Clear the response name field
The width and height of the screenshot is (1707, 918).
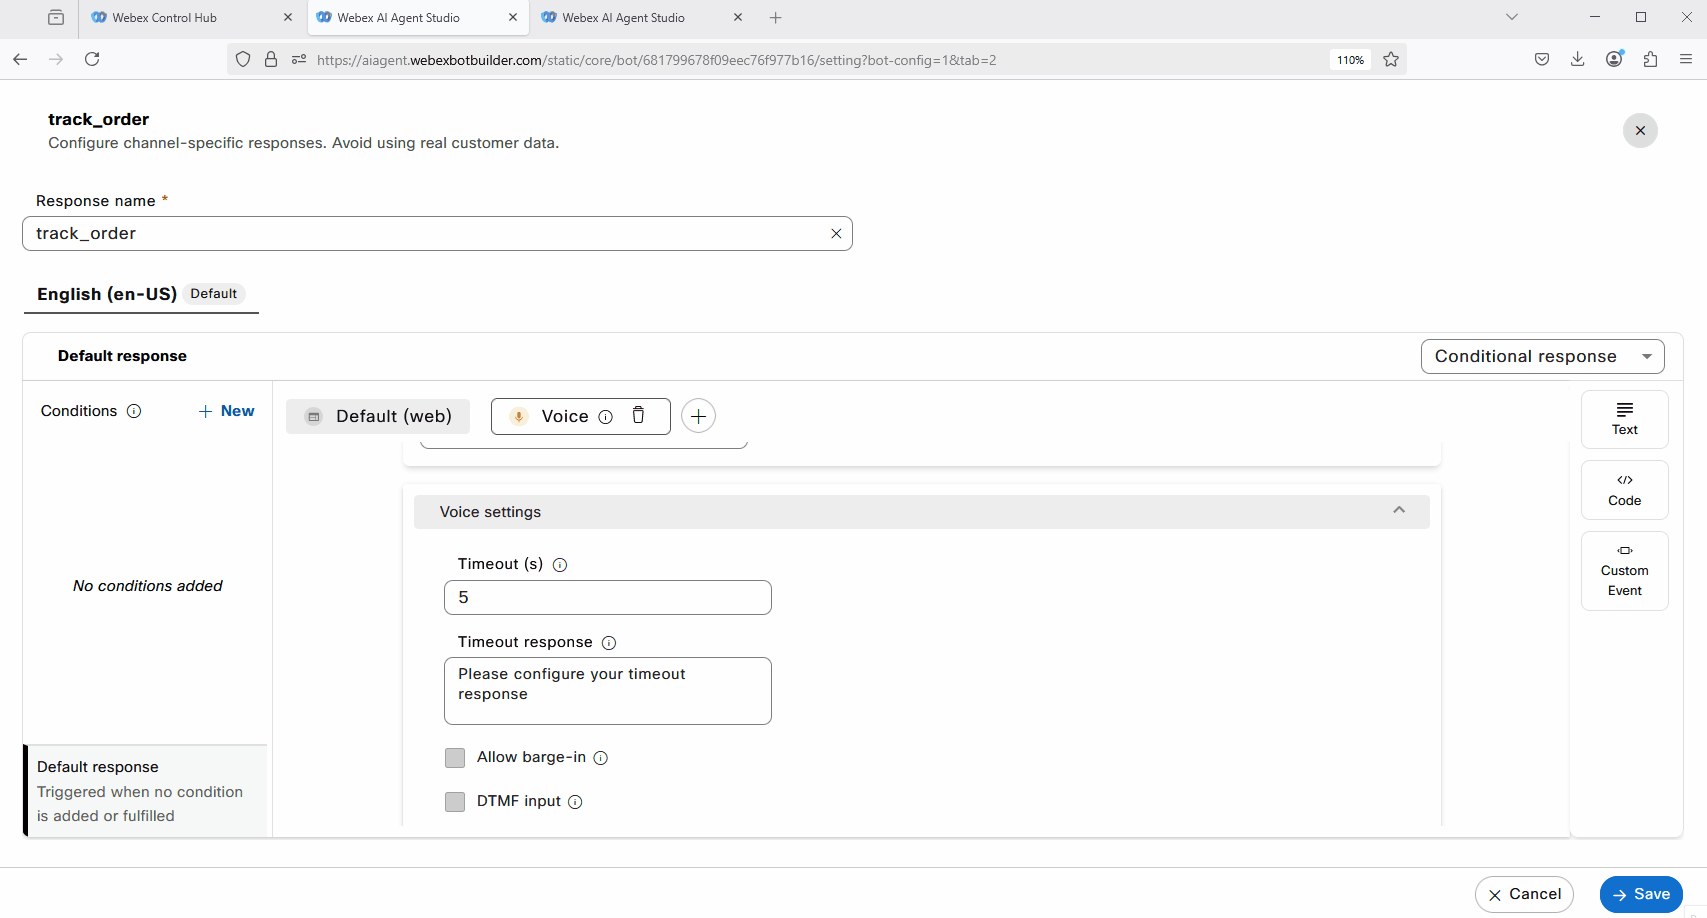tap(836, 234)
